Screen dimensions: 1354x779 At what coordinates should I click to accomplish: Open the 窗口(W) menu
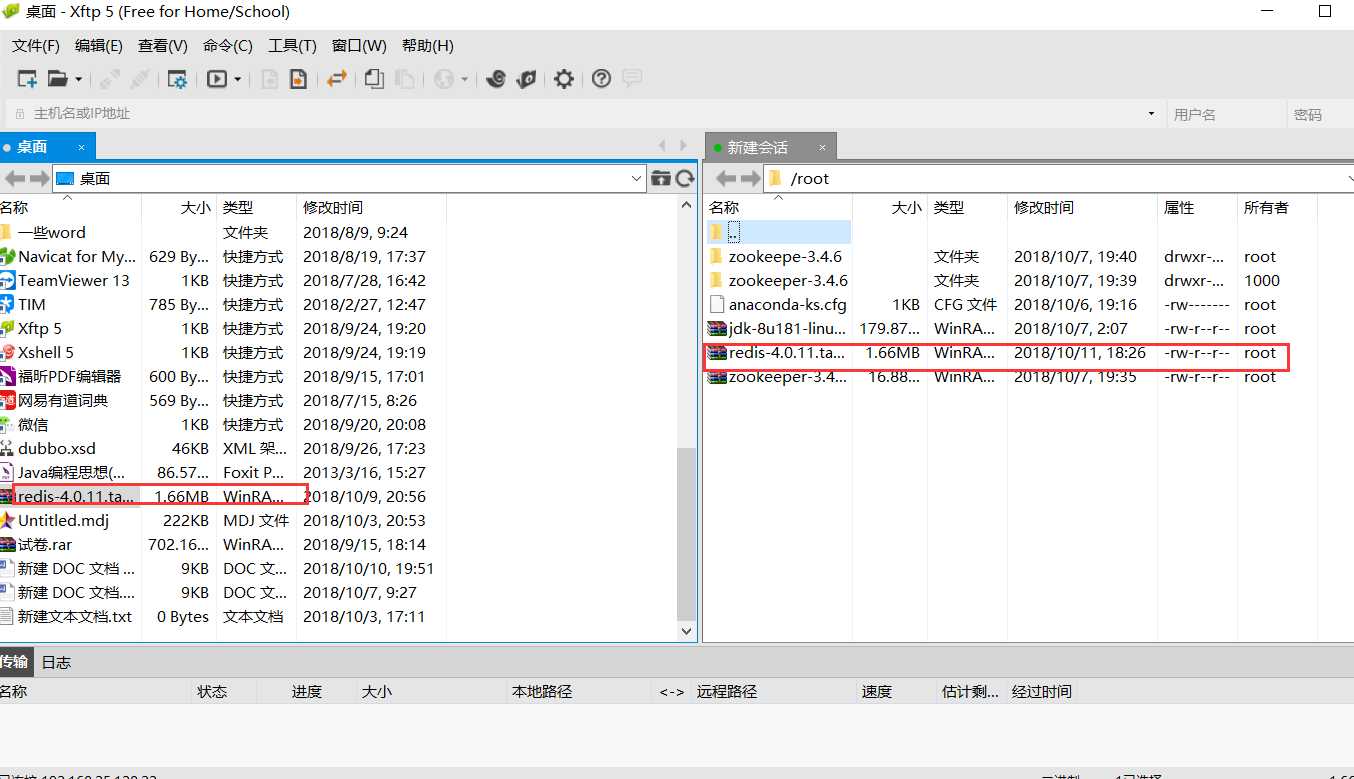coord(359,46)
